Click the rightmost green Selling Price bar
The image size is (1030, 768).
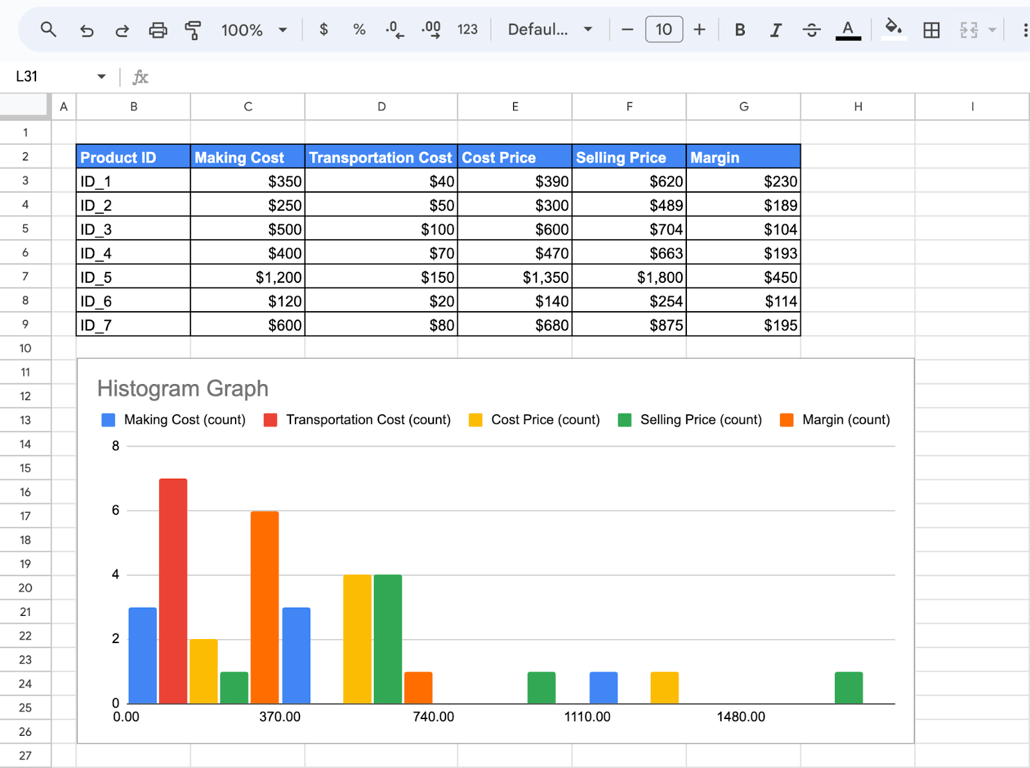pos(849,688)
